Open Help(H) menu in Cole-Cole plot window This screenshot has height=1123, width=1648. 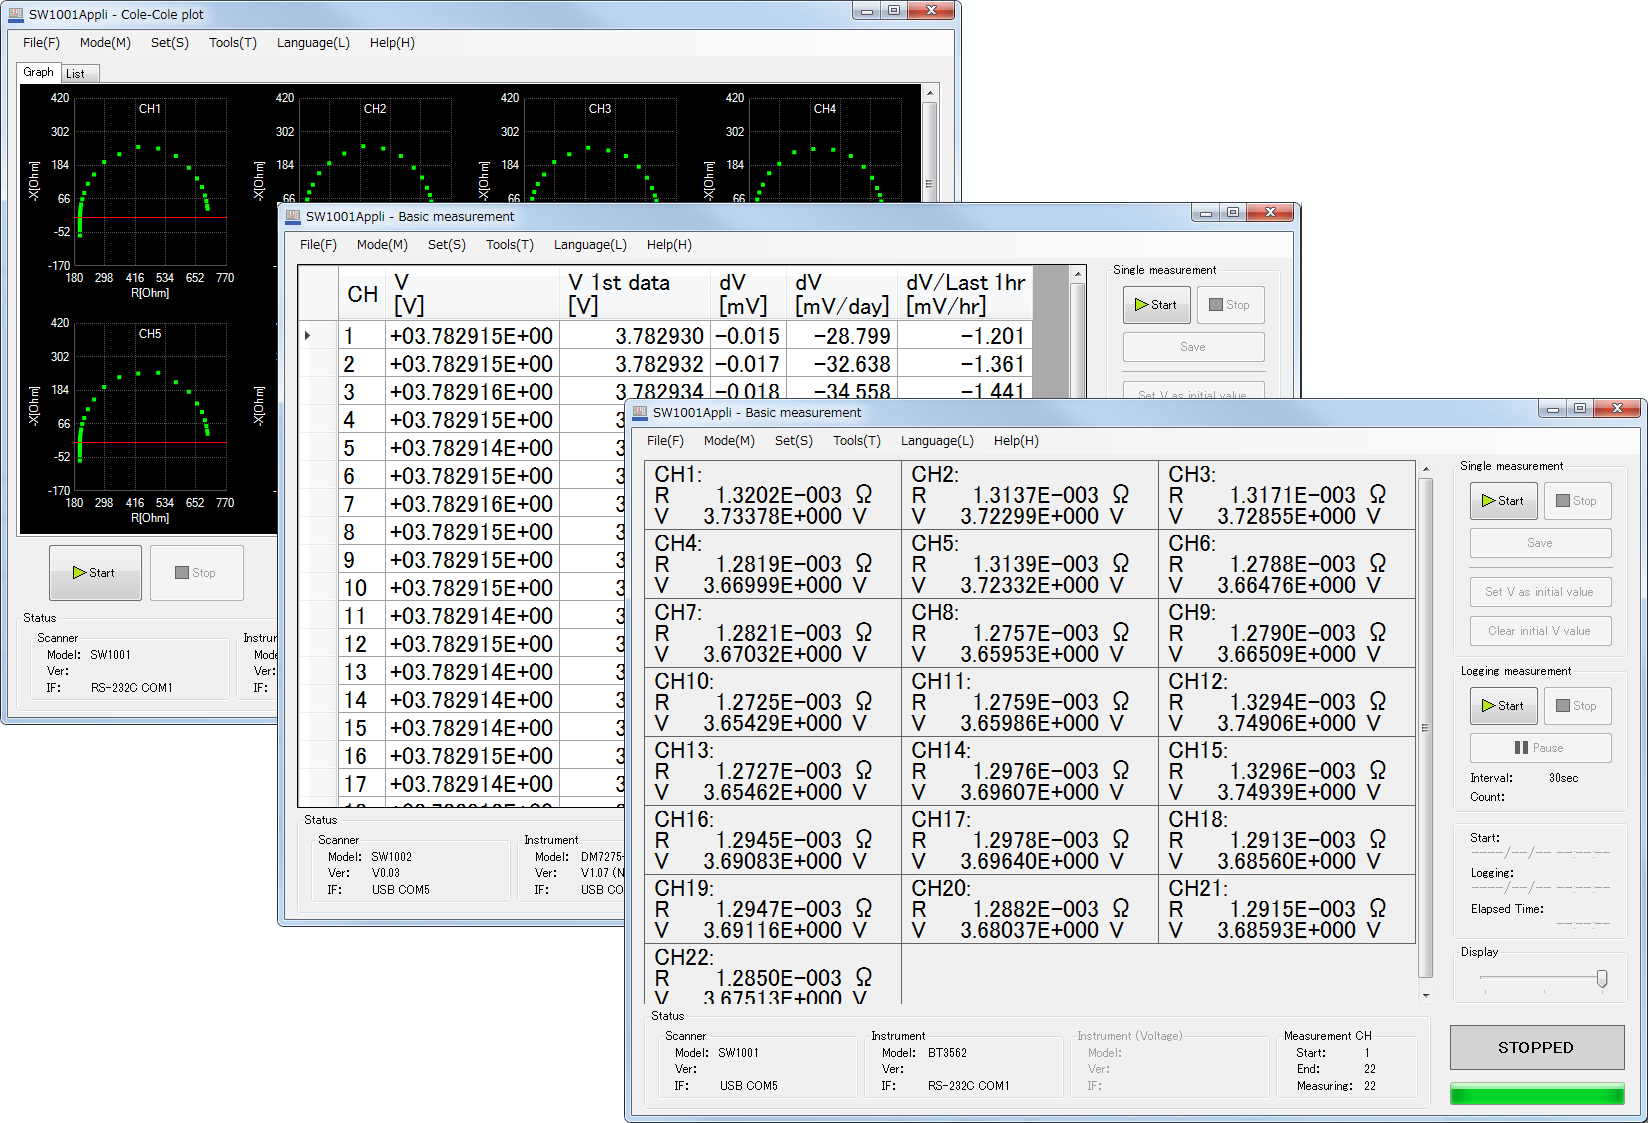(392, 43)
